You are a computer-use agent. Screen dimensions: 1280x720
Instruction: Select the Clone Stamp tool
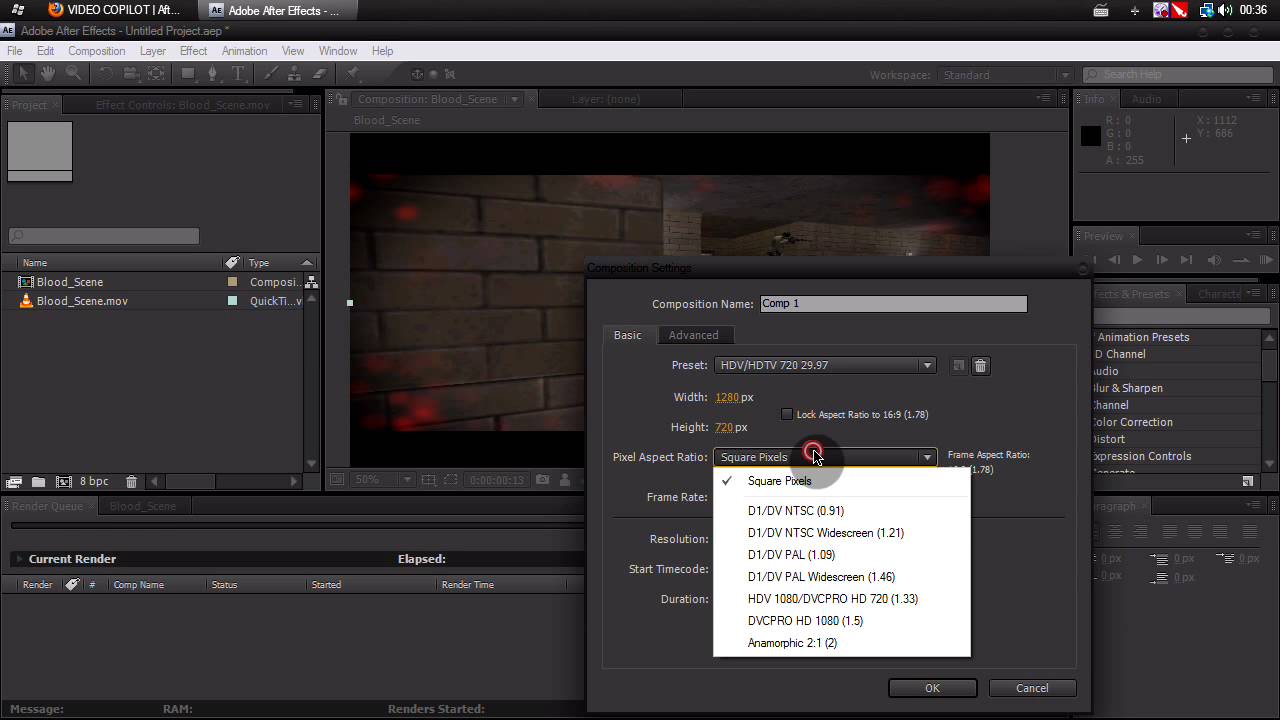click(295, 74)
